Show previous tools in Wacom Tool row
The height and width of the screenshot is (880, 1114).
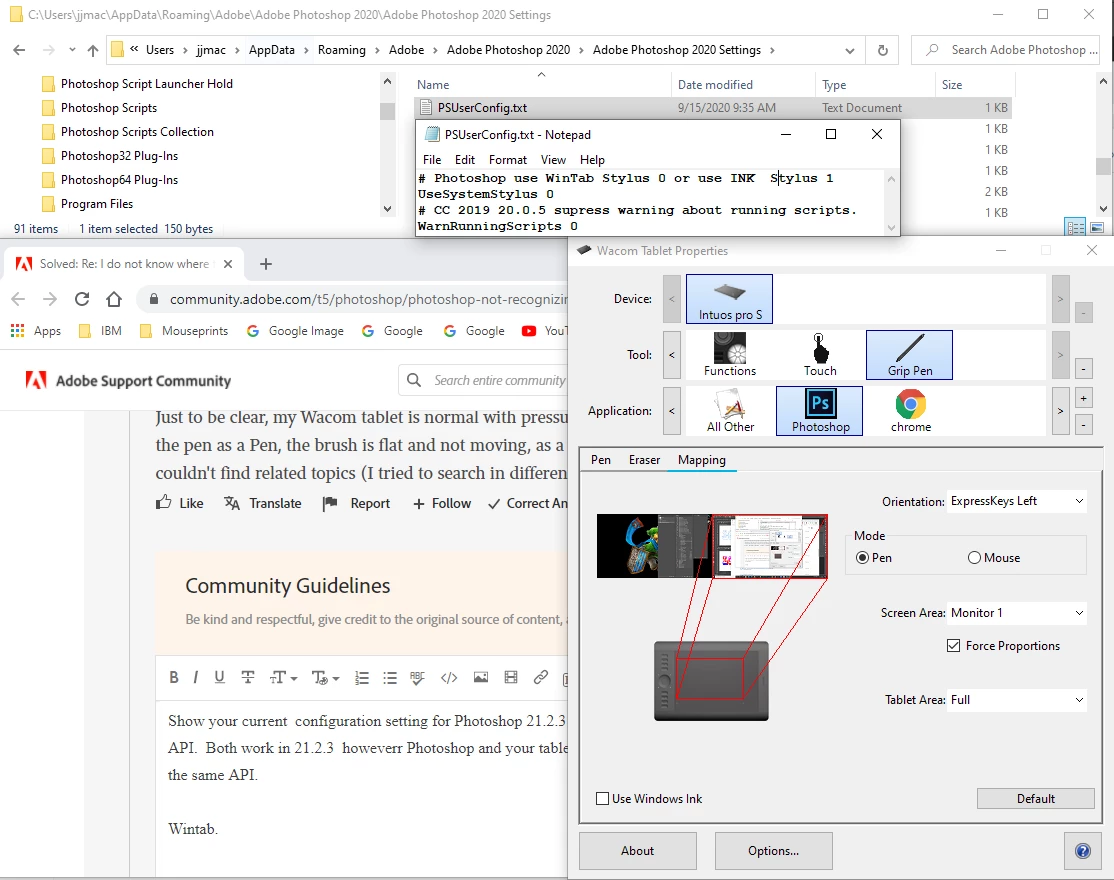click(672, 354)
